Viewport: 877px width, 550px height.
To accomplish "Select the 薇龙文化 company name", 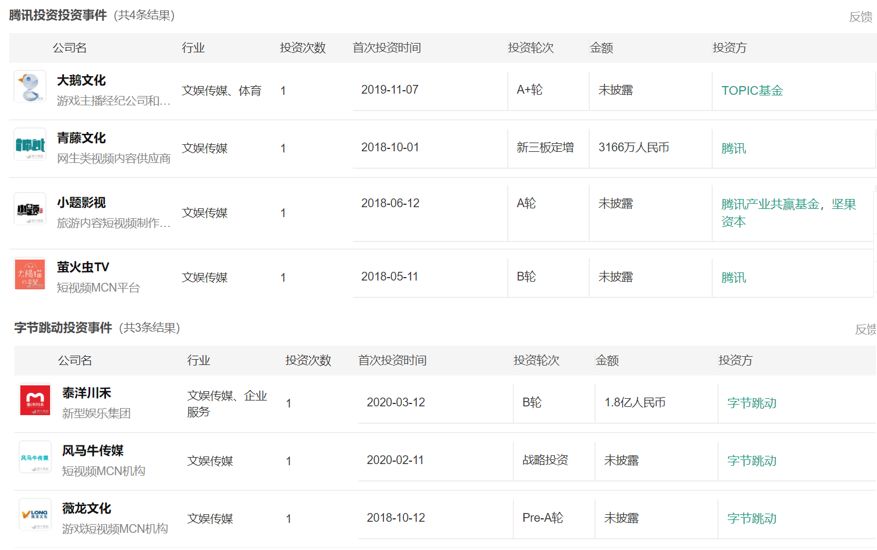I will (87, 508).
